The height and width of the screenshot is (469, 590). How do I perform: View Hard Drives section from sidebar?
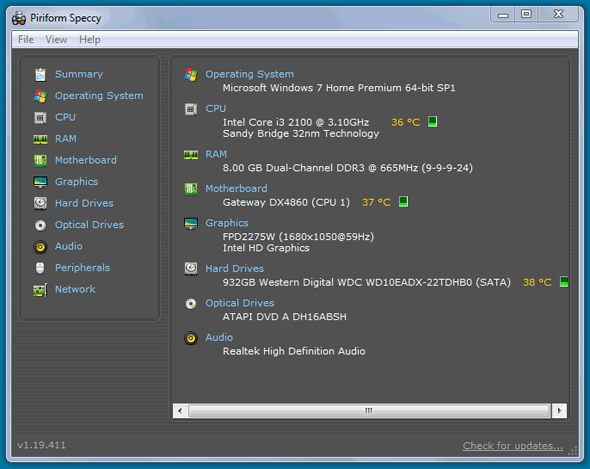click(x=84, y=203)
